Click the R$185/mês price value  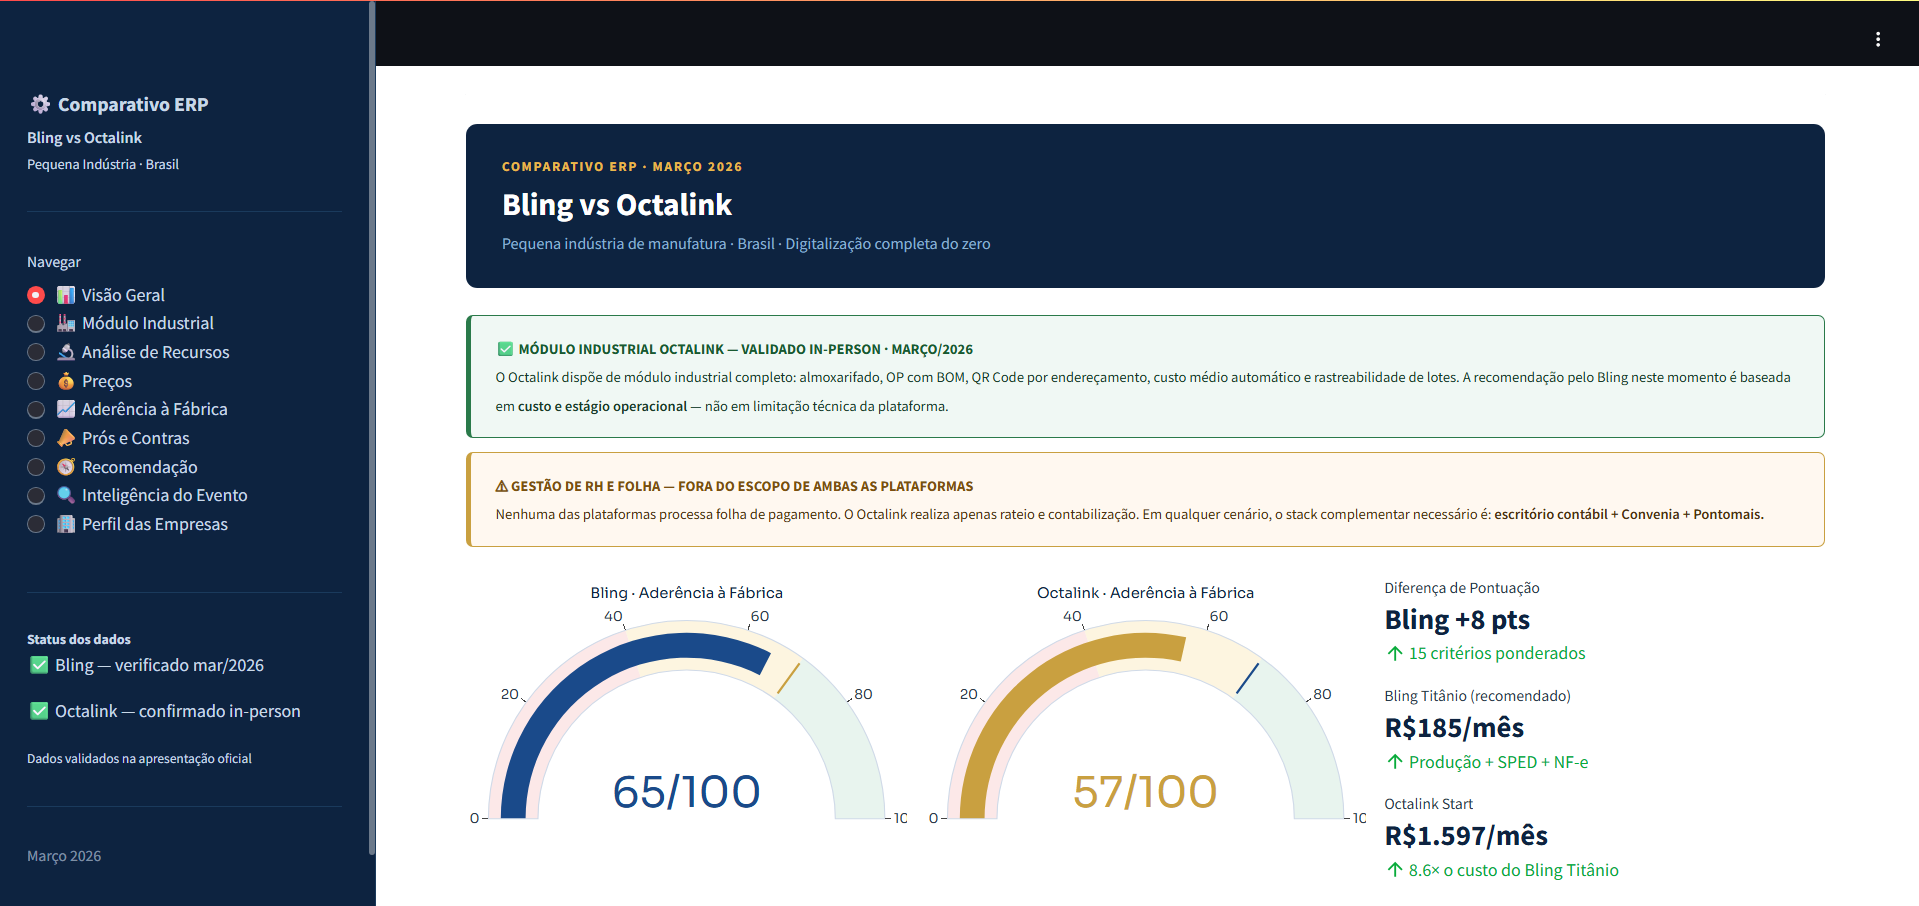coord(1454,728)
